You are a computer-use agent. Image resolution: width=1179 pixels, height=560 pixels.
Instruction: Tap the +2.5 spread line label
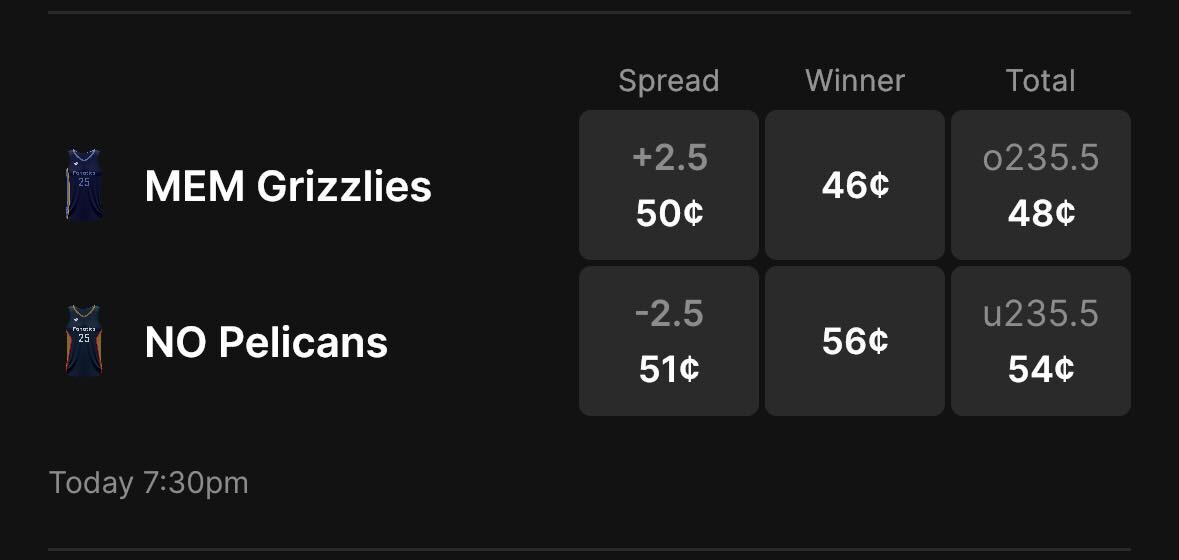[x=669, y=157]
